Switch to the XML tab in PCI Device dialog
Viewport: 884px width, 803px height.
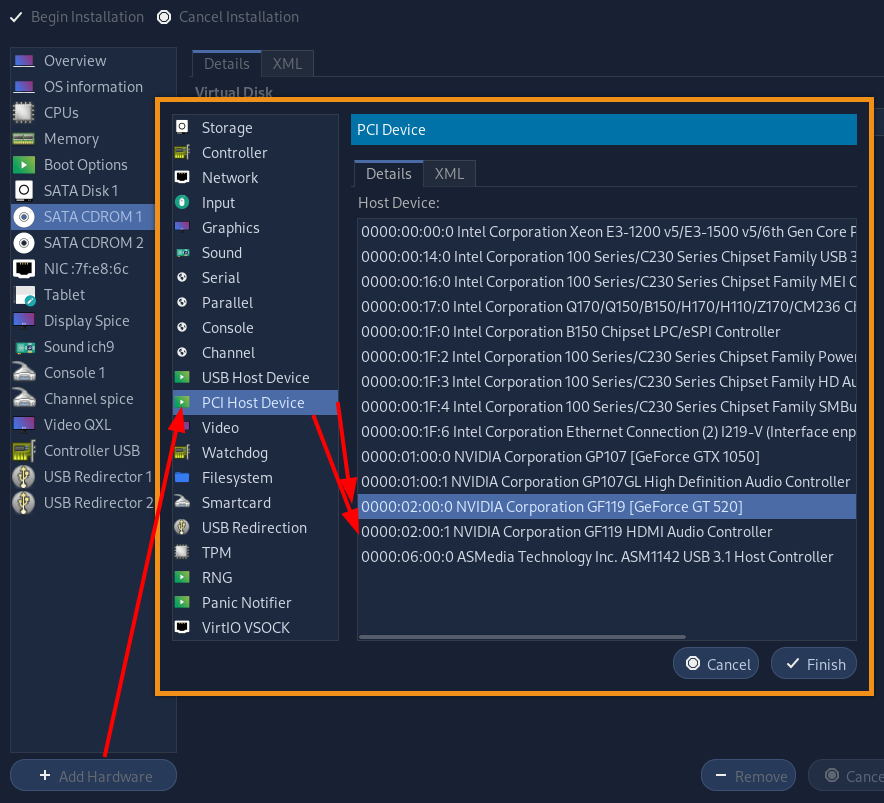coord(449,174)
